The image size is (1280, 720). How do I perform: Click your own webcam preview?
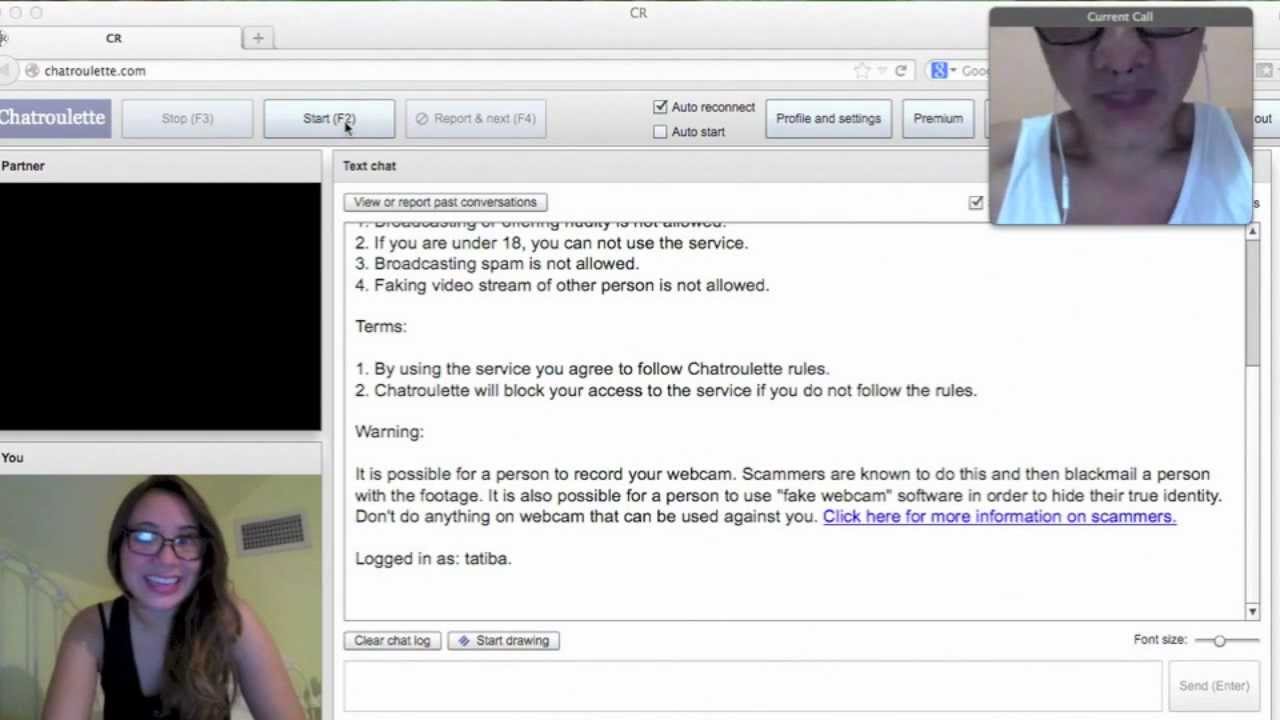click(x=160, y=597)
